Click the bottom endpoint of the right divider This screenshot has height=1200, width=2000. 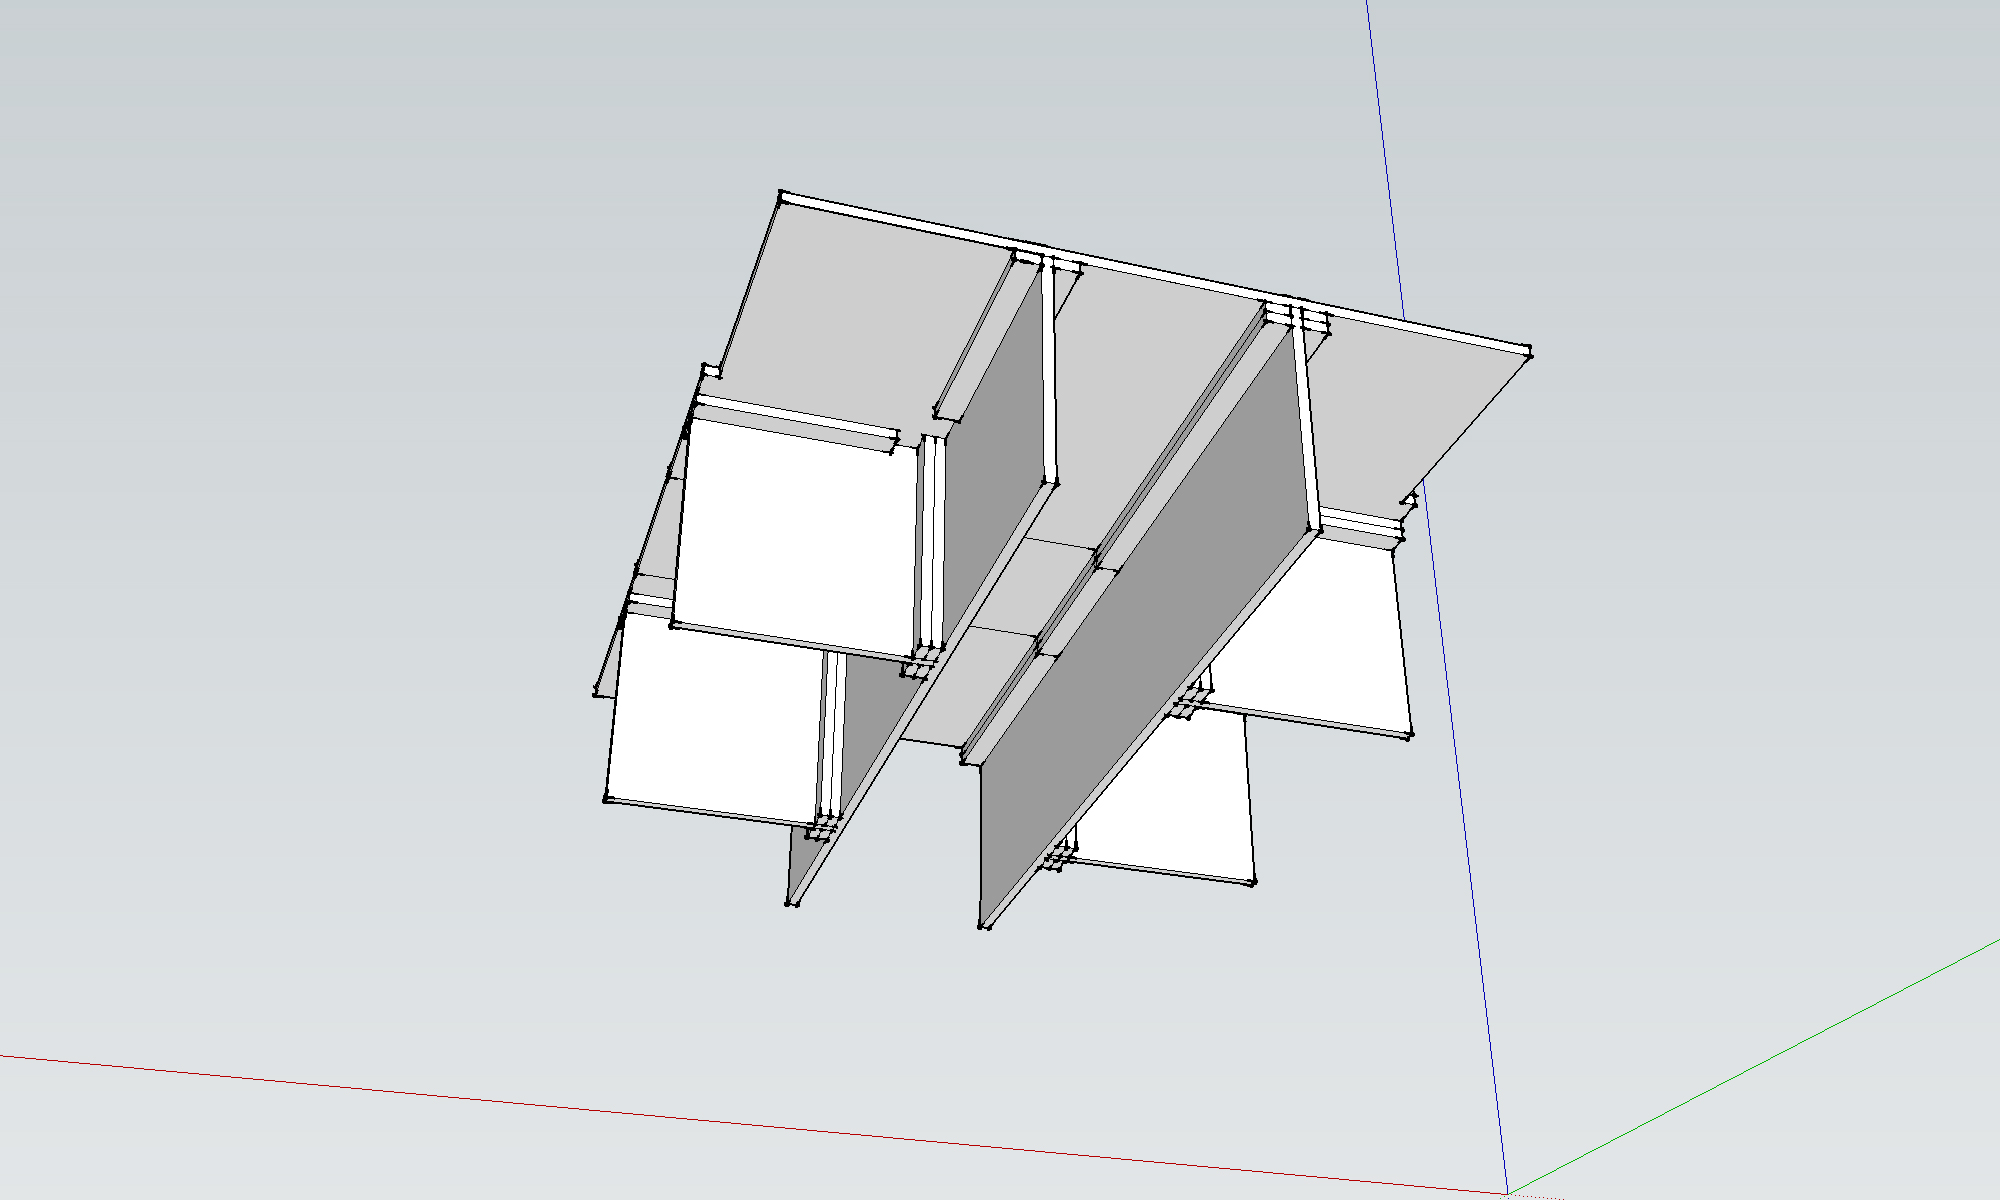click(x=984, y=927)
